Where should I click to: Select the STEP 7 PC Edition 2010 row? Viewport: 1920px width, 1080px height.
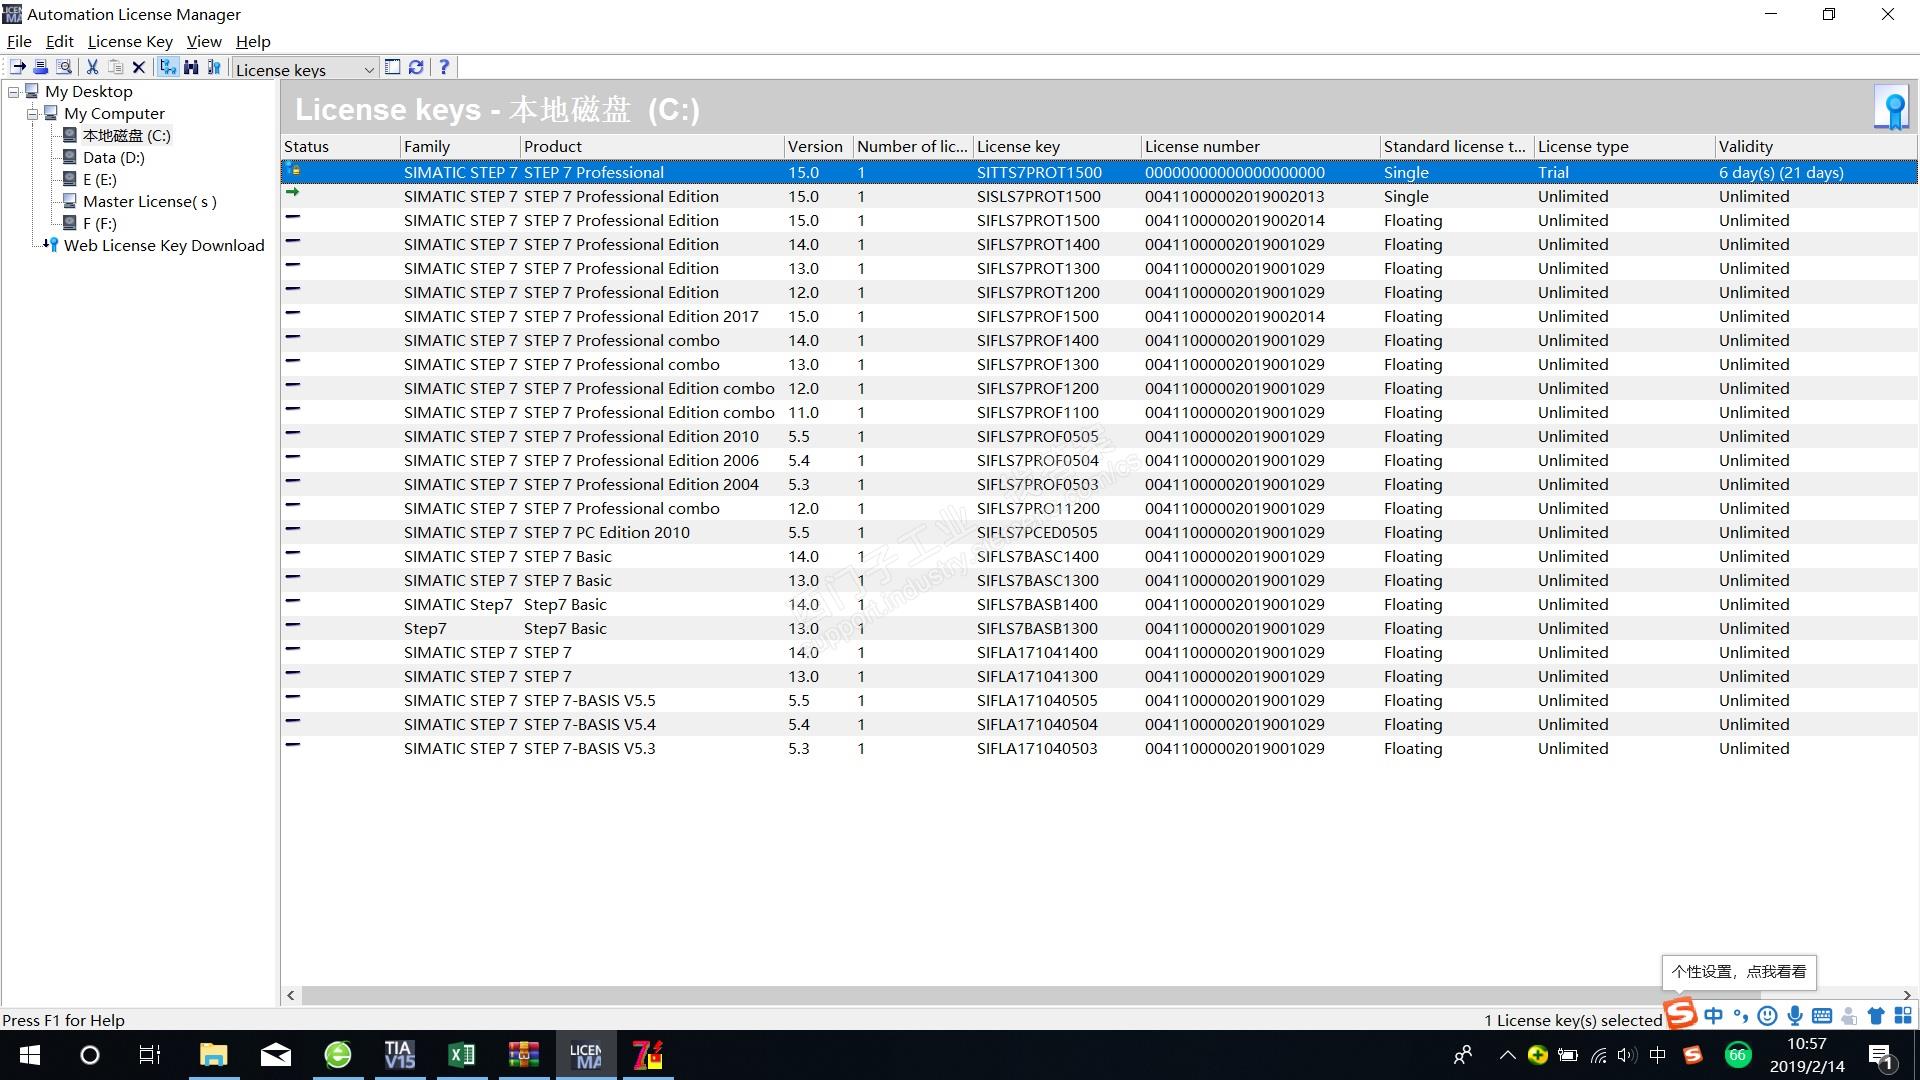[x=606, y=533]
